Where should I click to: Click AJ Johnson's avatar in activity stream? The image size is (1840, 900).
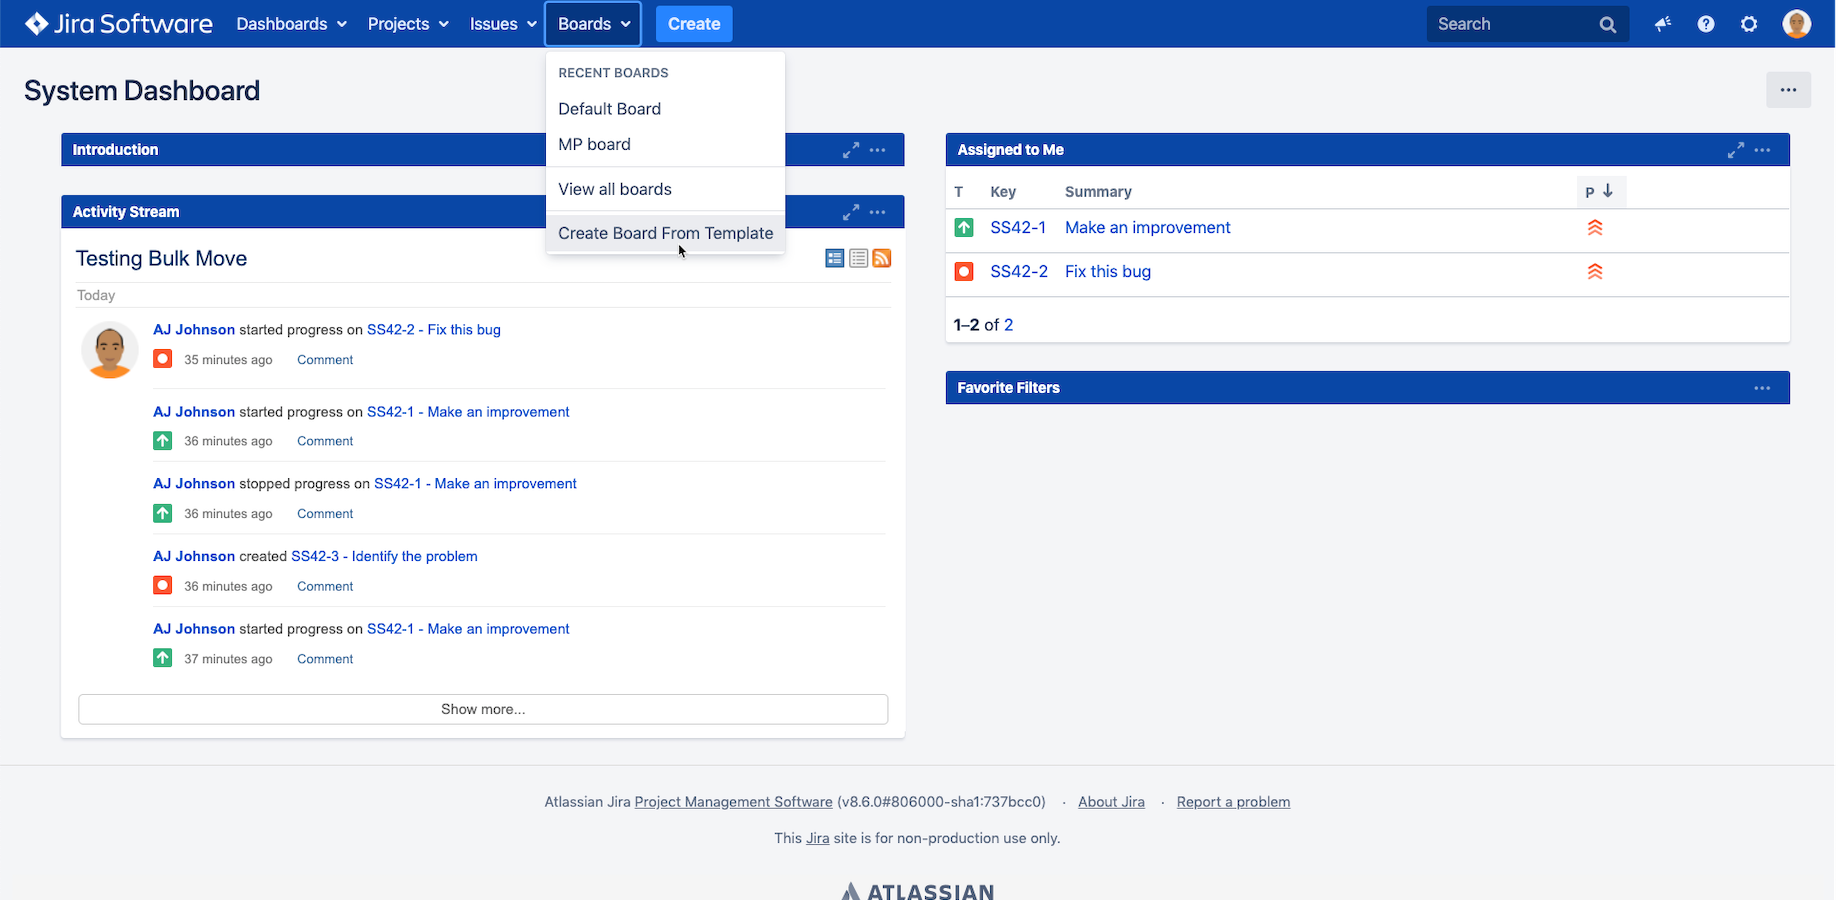click(110, 350)
